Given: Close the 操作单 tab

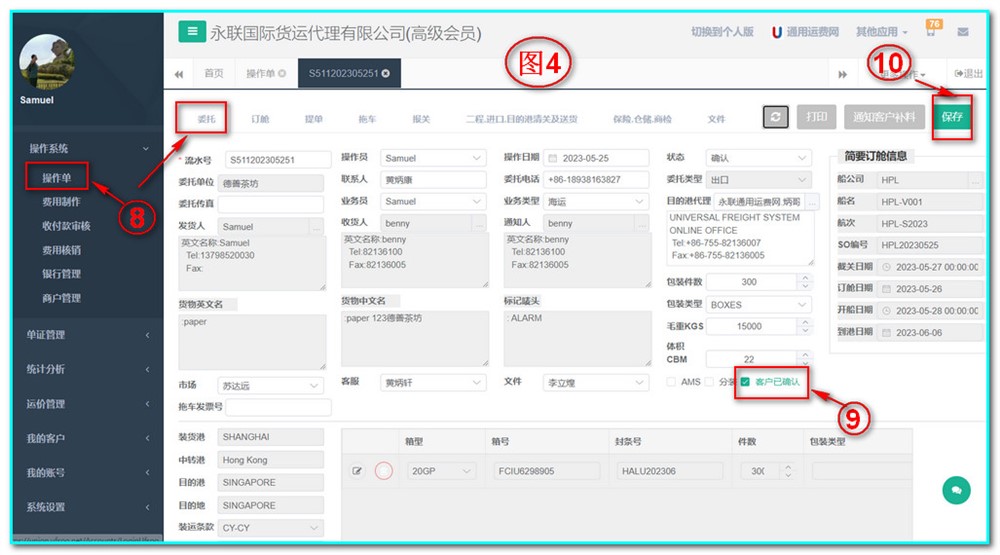Looking at the screenshot, I should (282, 73).
